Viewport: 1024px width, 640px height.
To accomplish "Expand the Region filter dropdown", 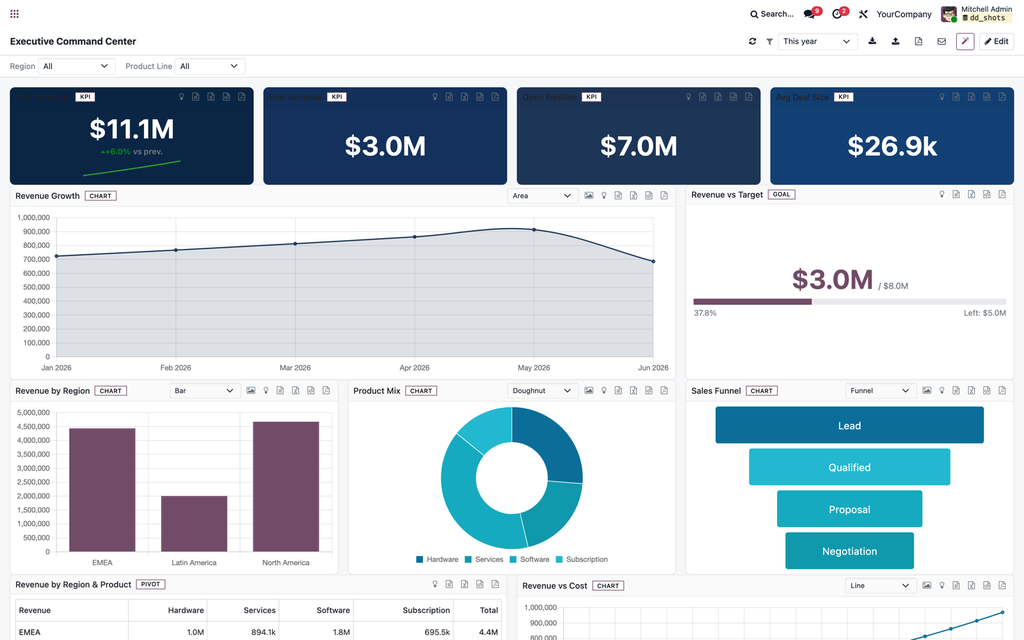I will (x=76, y=66).
